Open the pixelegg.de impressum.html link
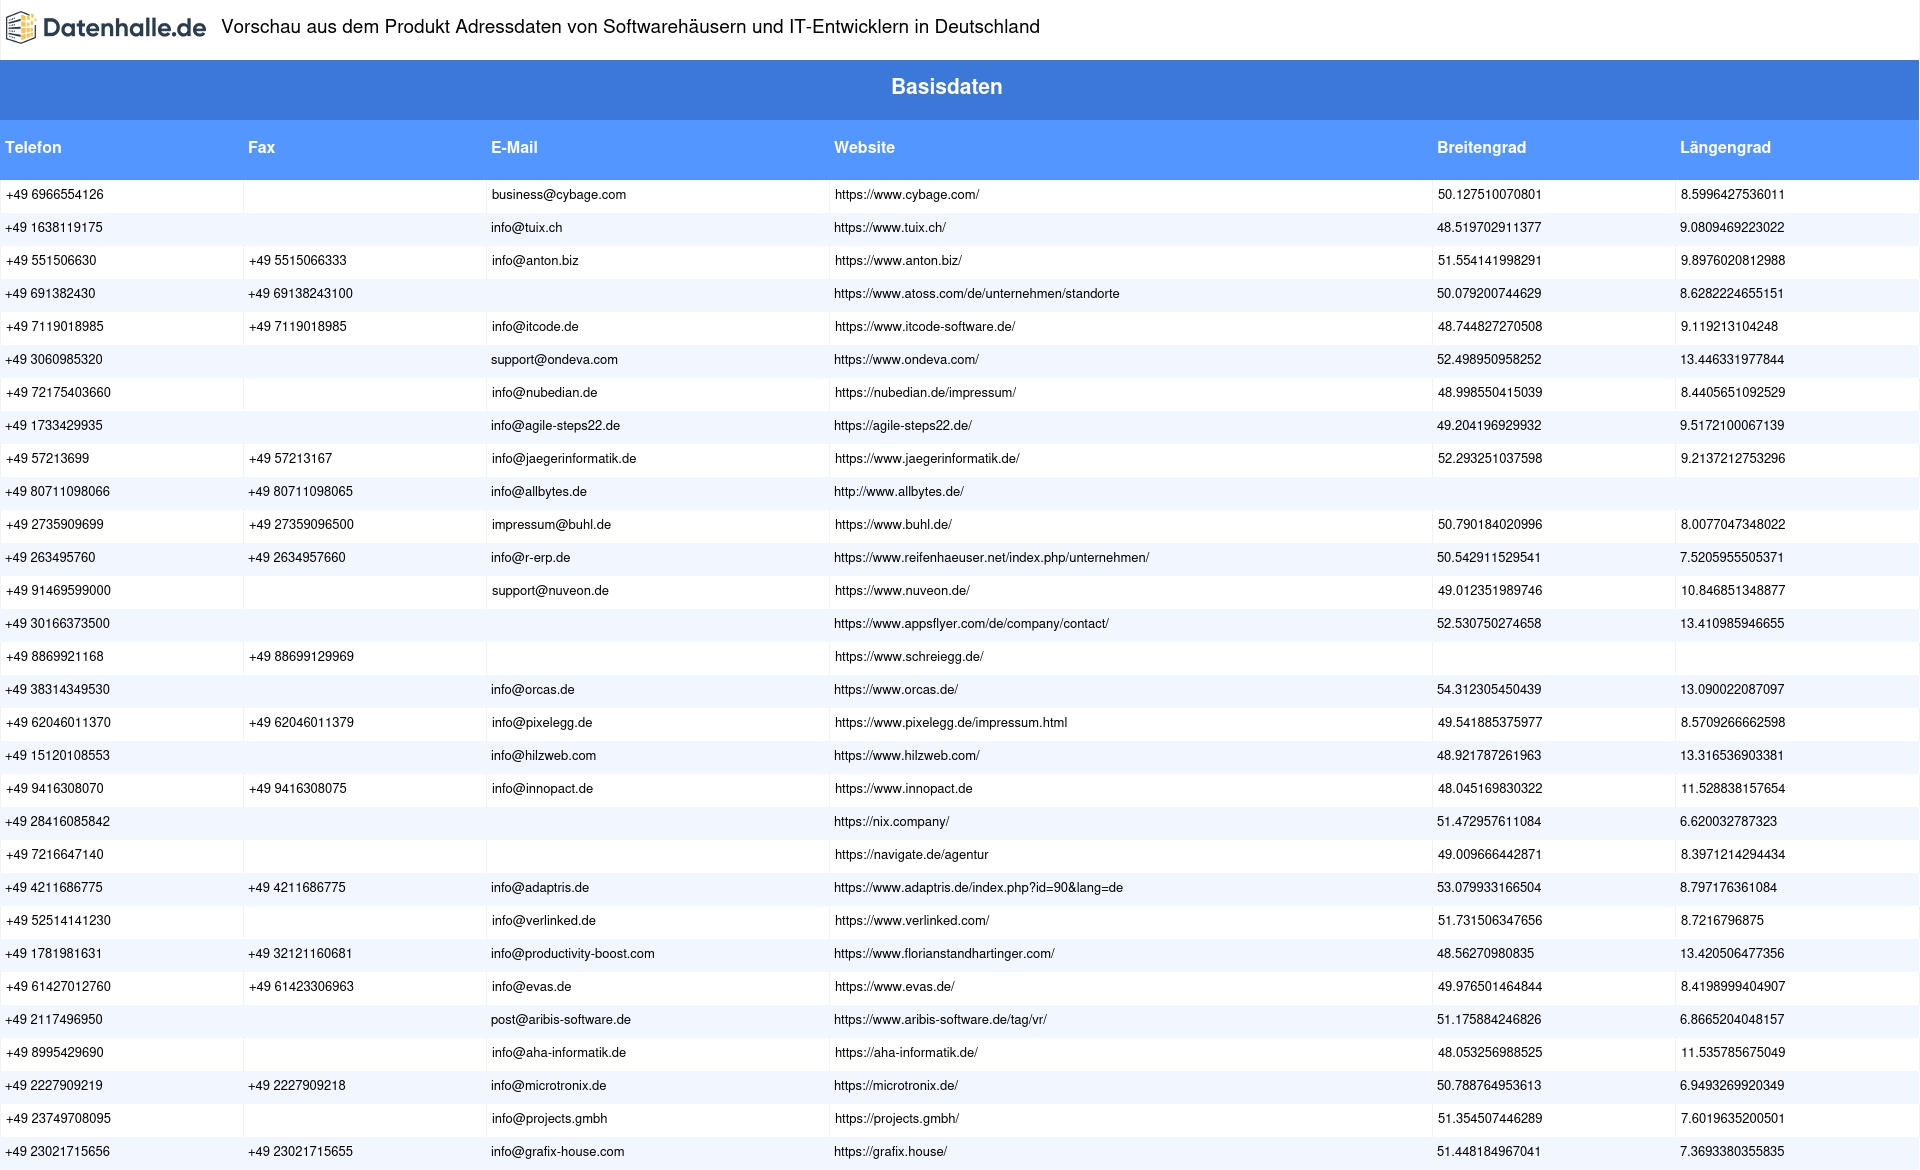The width and height of the screenshot is (1920, 1170). click(950, 723)
